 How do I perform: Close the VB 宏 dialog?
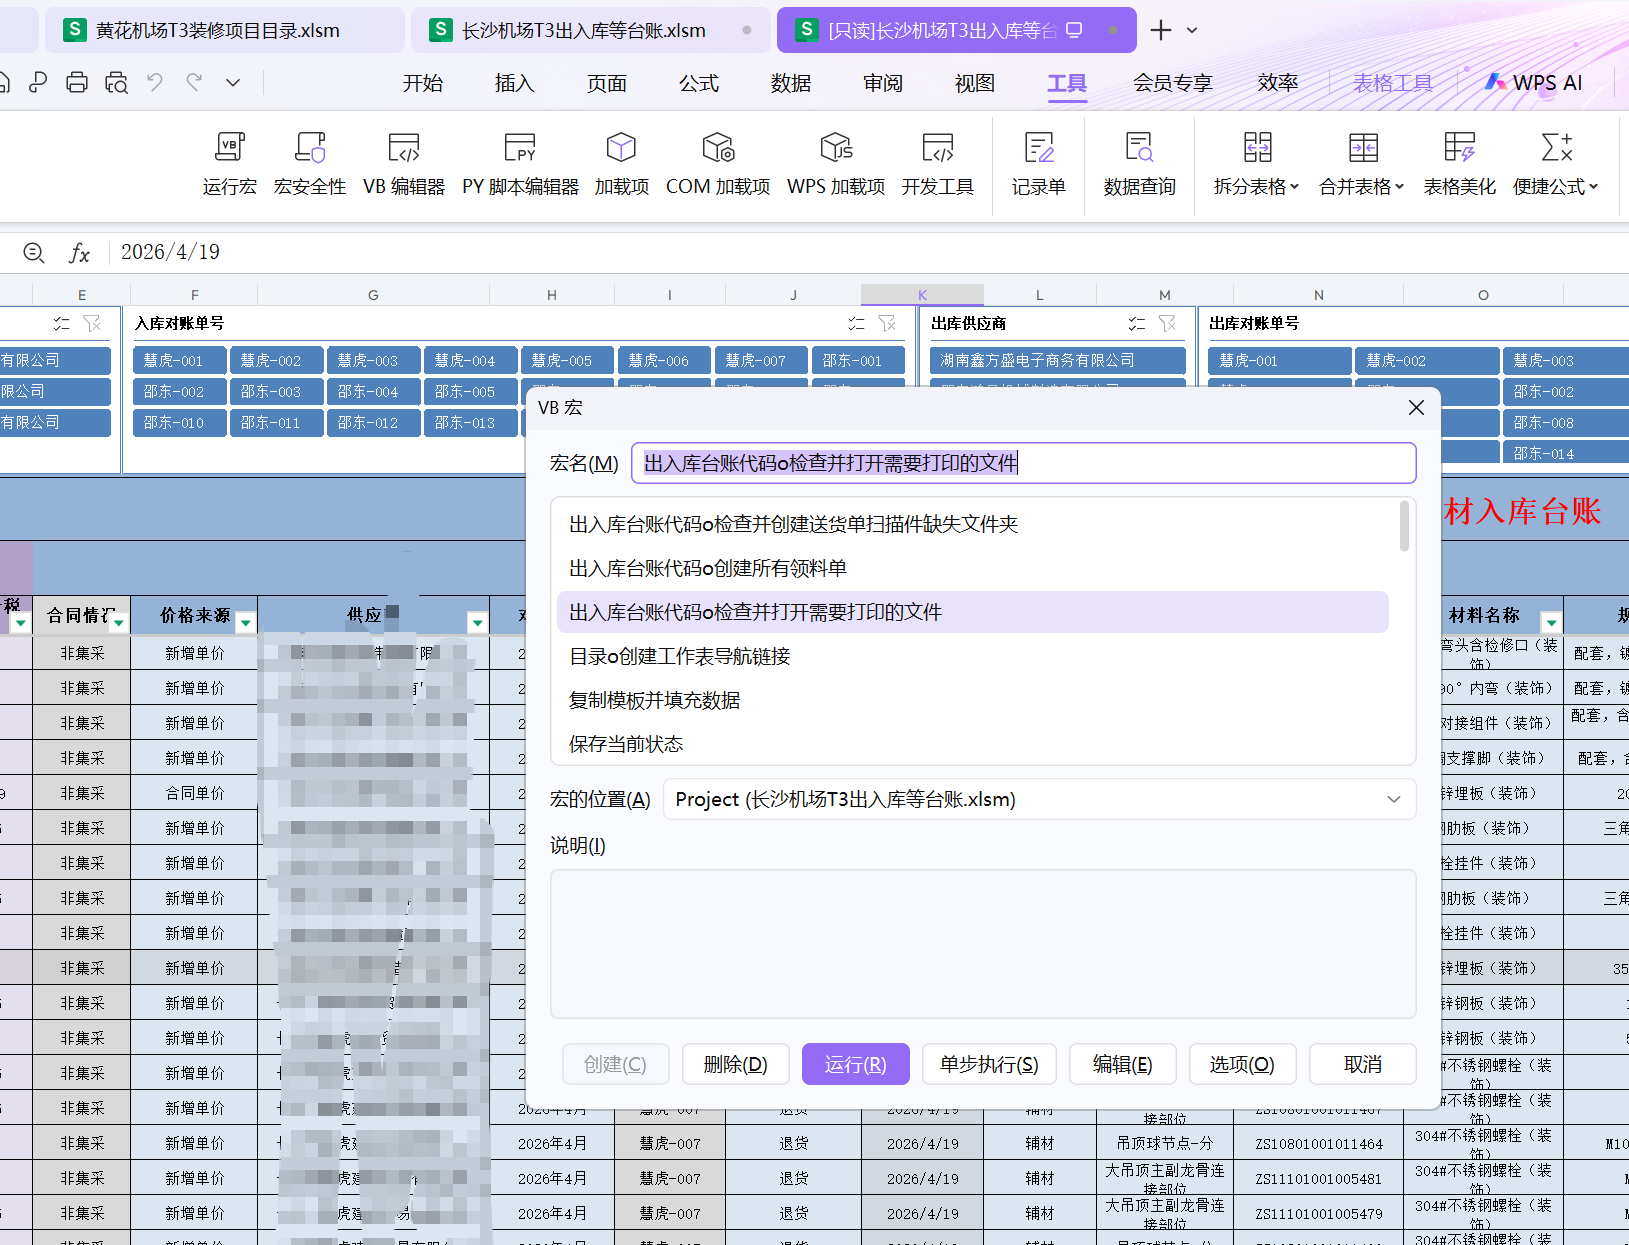point(1416,408)
